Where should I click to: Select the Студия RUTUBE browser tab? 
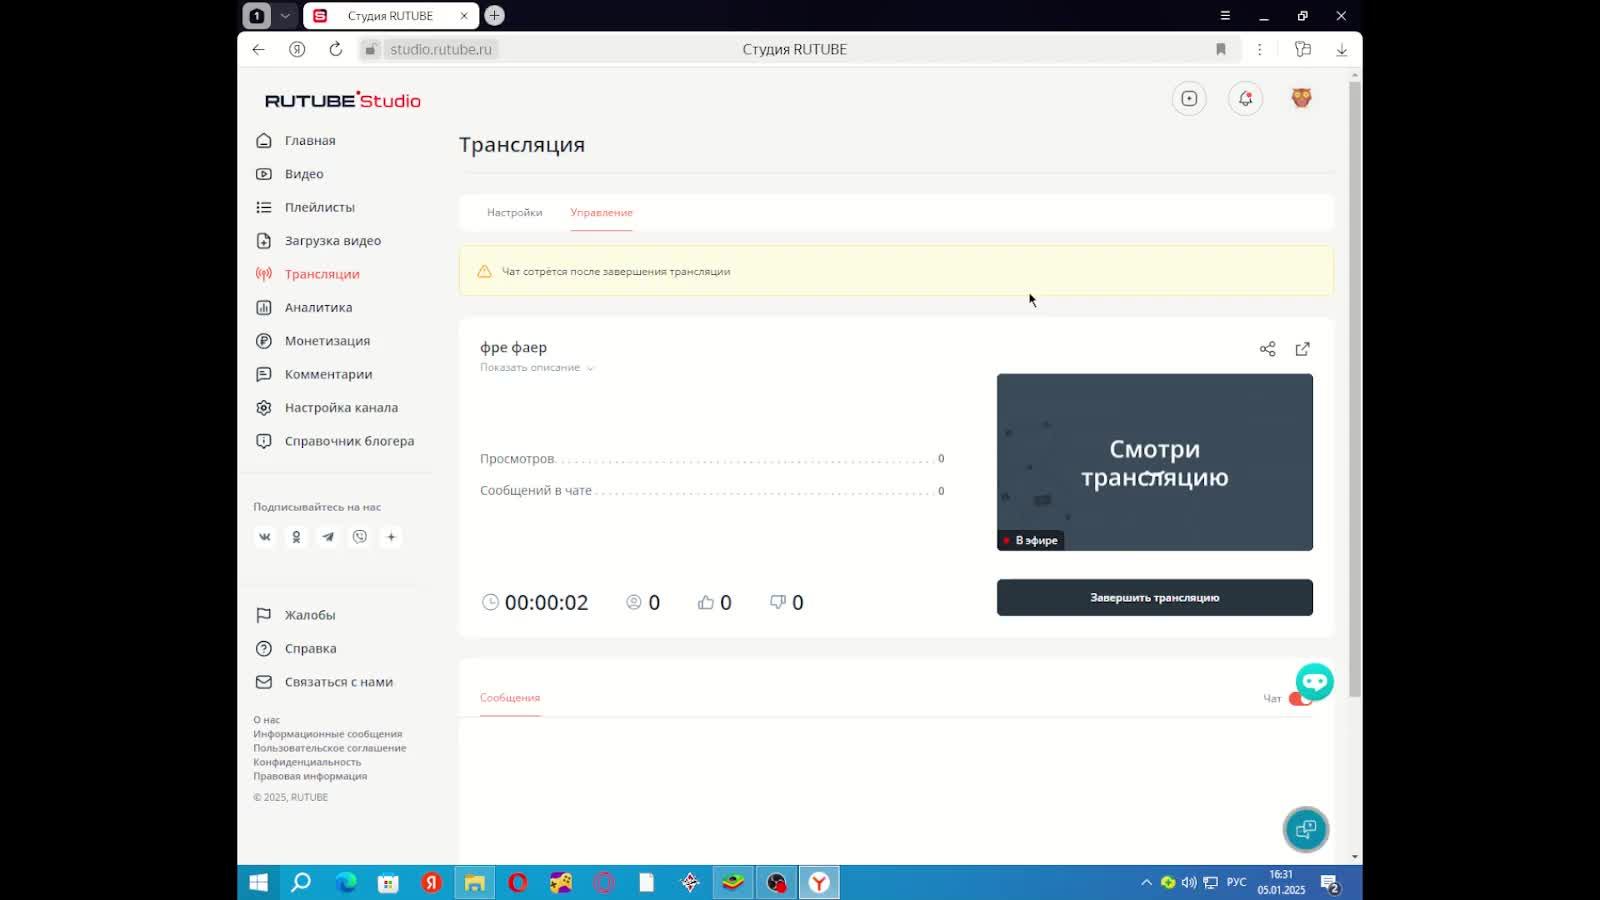point(390,16)
